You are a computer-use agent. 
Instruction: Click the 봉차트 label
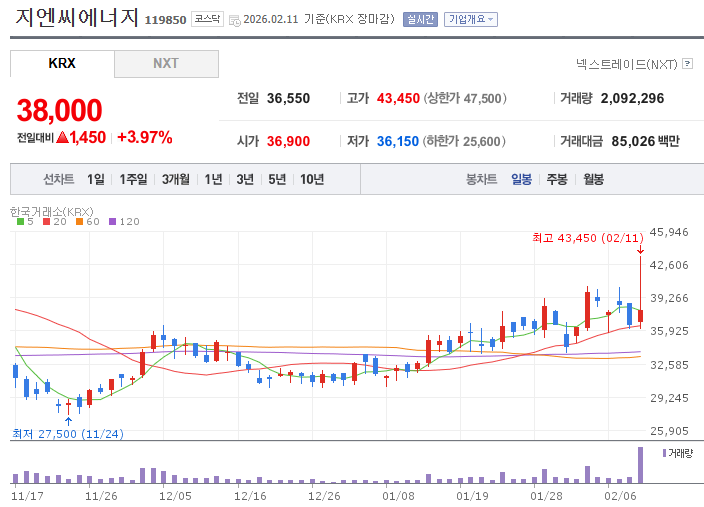(481, 180)
